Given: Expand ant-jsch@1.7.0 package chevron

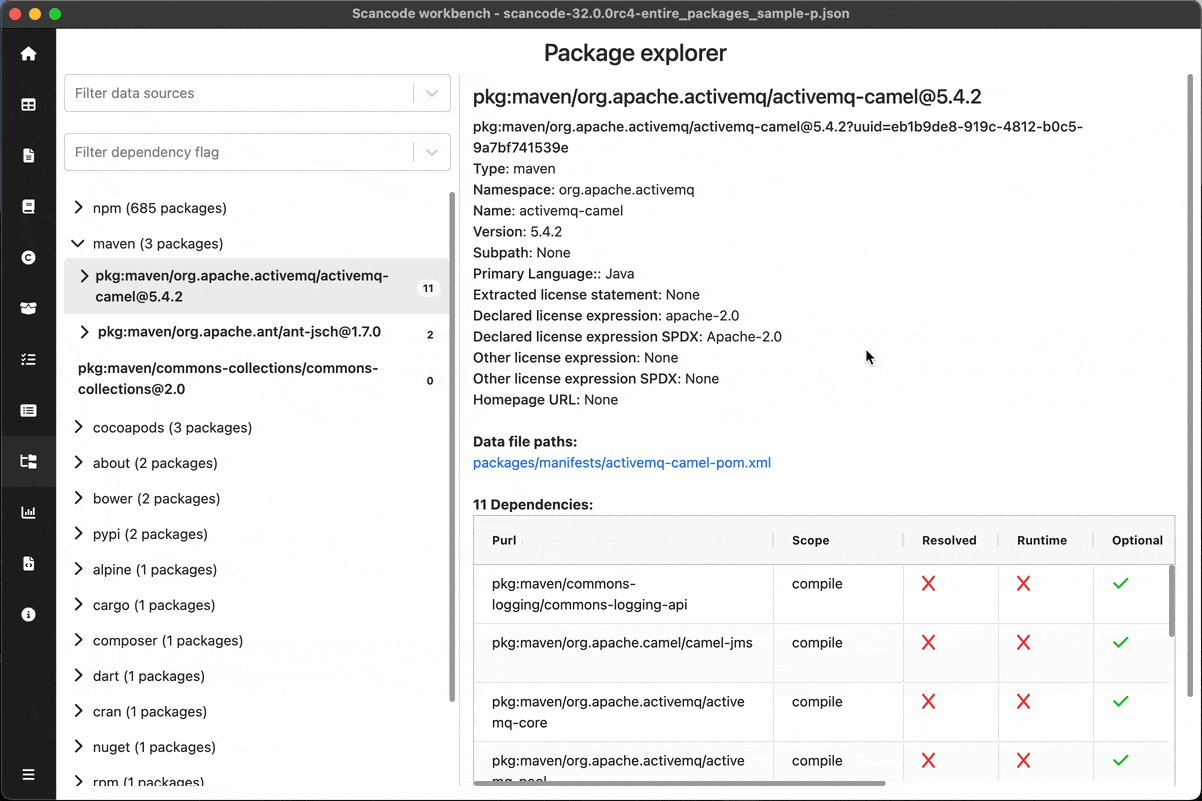Looking at the screenshot, I should coord(84,332).
